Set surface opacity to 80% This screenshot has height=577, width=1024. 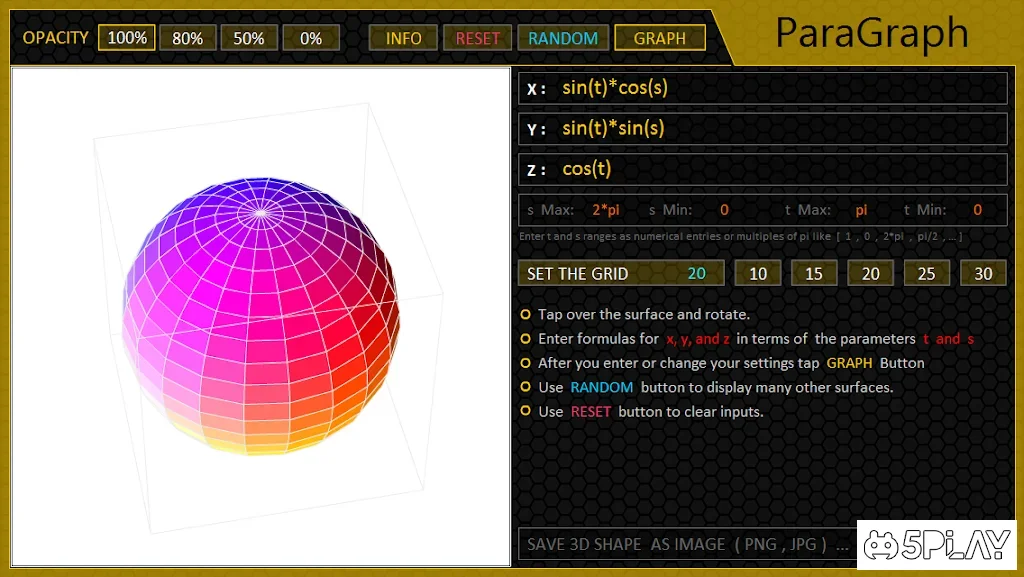click(187, 38)
